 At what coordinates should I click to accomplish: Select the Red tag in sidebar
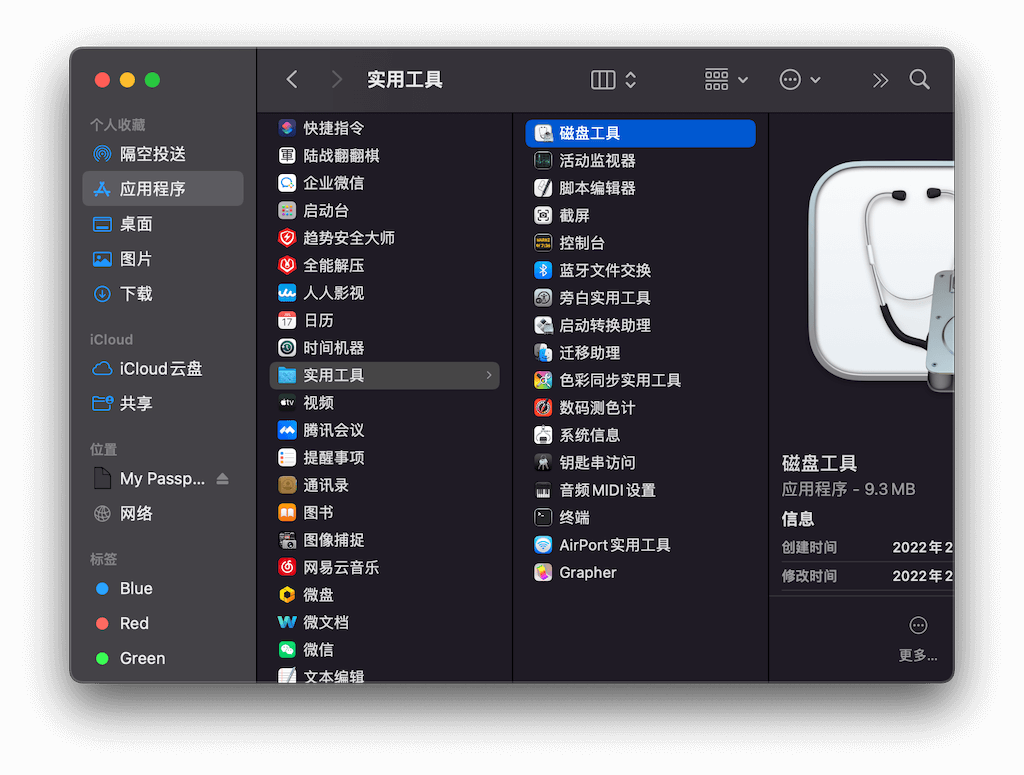(x=134, y=624)
